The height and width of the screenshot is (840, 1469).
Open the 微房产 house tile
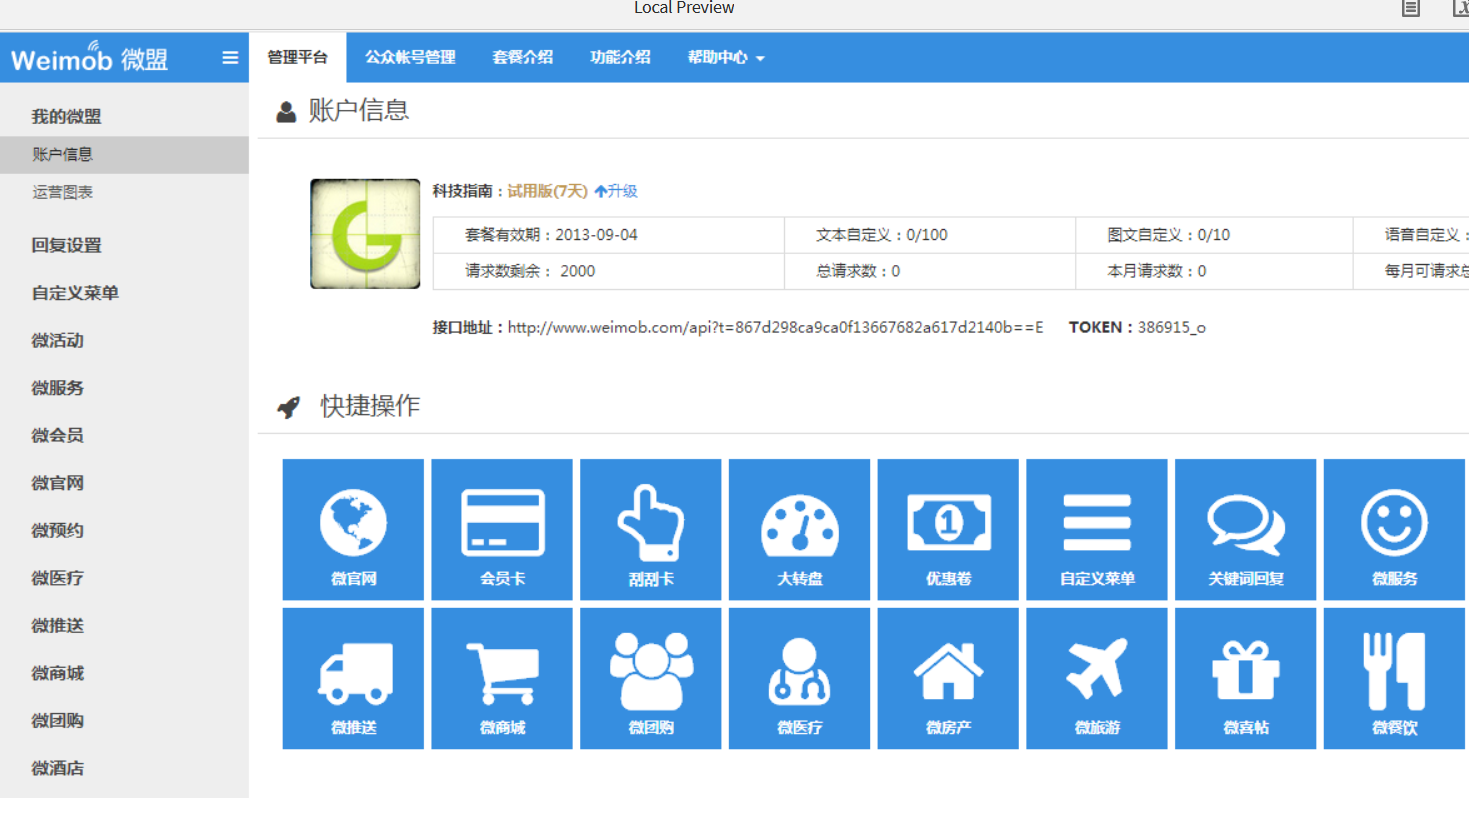(948, 678)
